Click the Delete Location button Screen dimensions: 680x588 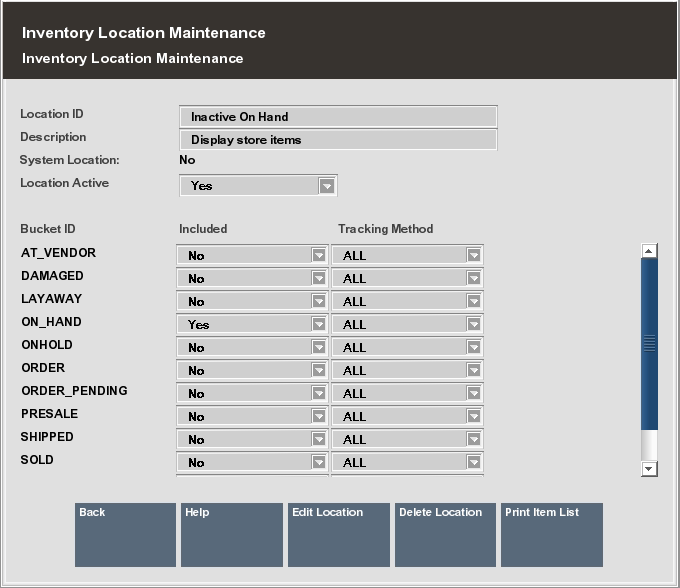(x=445, y=535)
